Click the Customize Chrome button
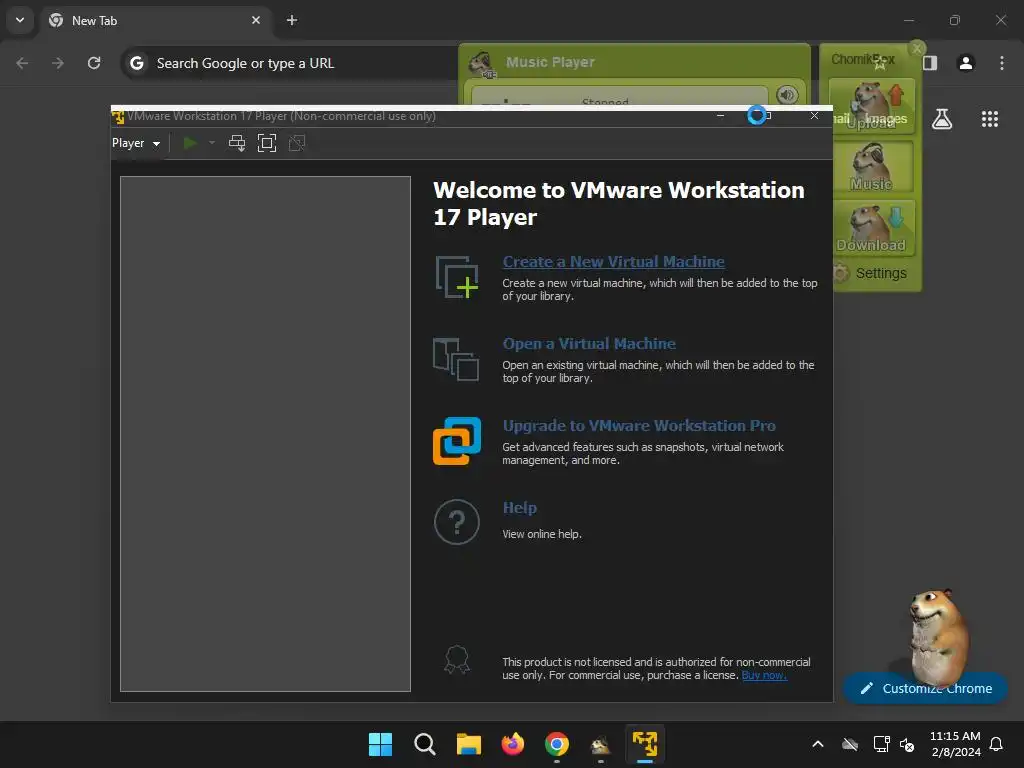Image resolution: width=1024 pixels, height=768 pixels. pos(925,688)
